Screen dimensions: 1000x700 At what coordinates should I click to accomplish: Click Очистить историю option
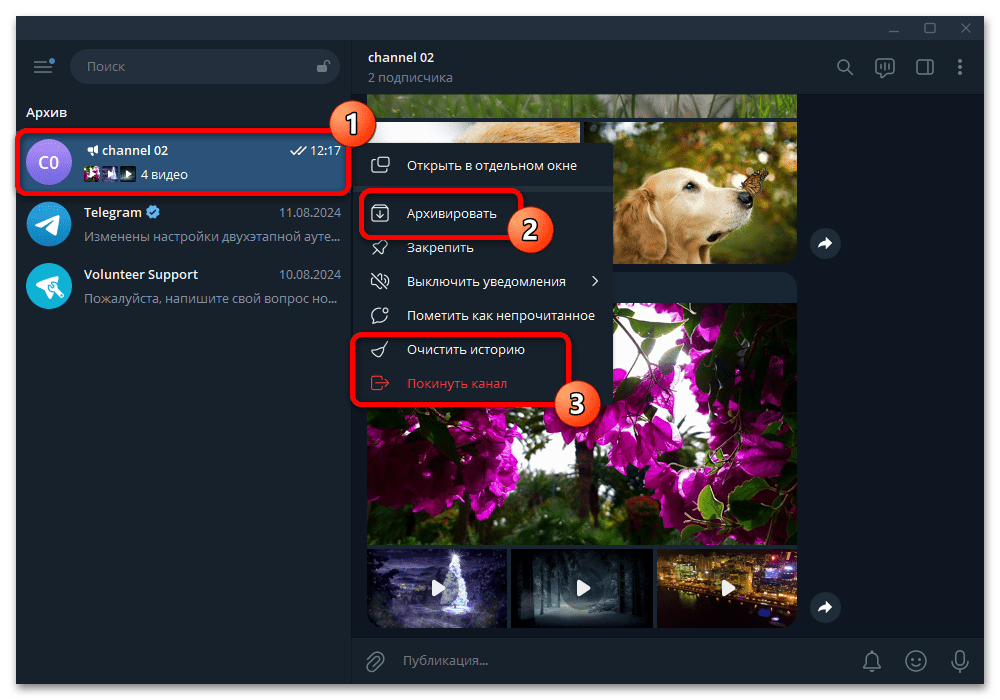(x=465, y=350)
